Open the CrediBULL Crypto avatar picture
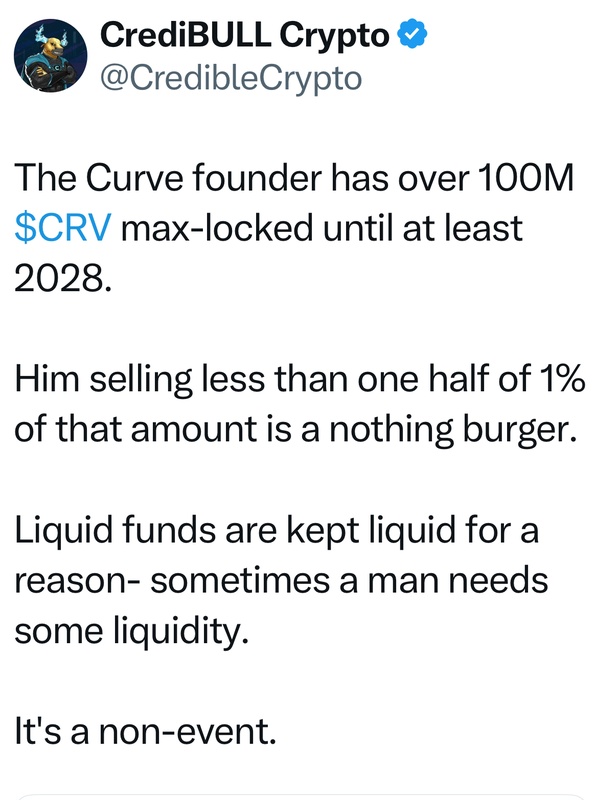596x800 pixels. (50, 55)
